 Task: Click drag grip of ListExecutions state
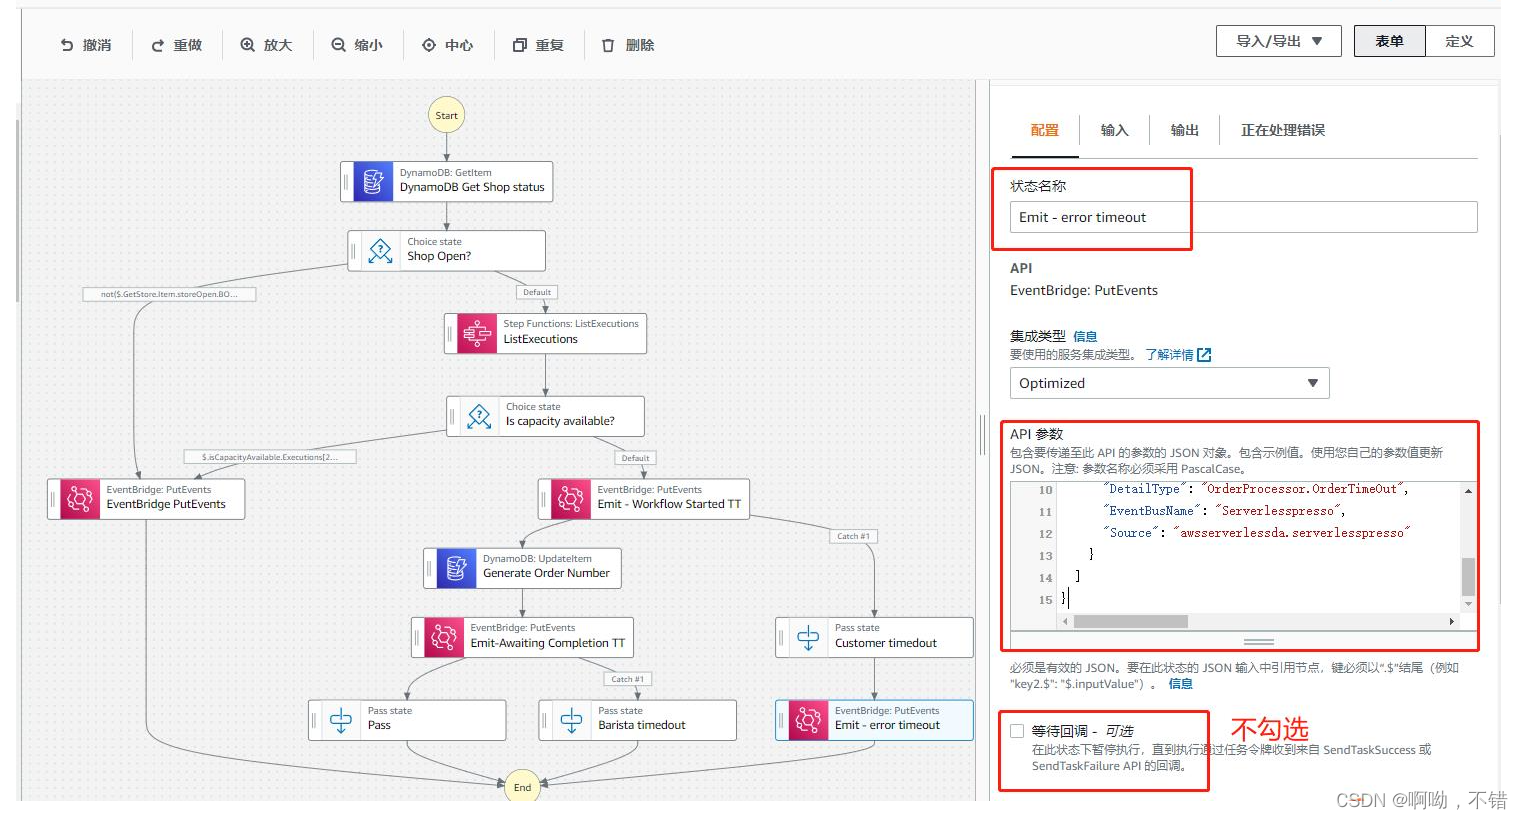coord(450,333)
